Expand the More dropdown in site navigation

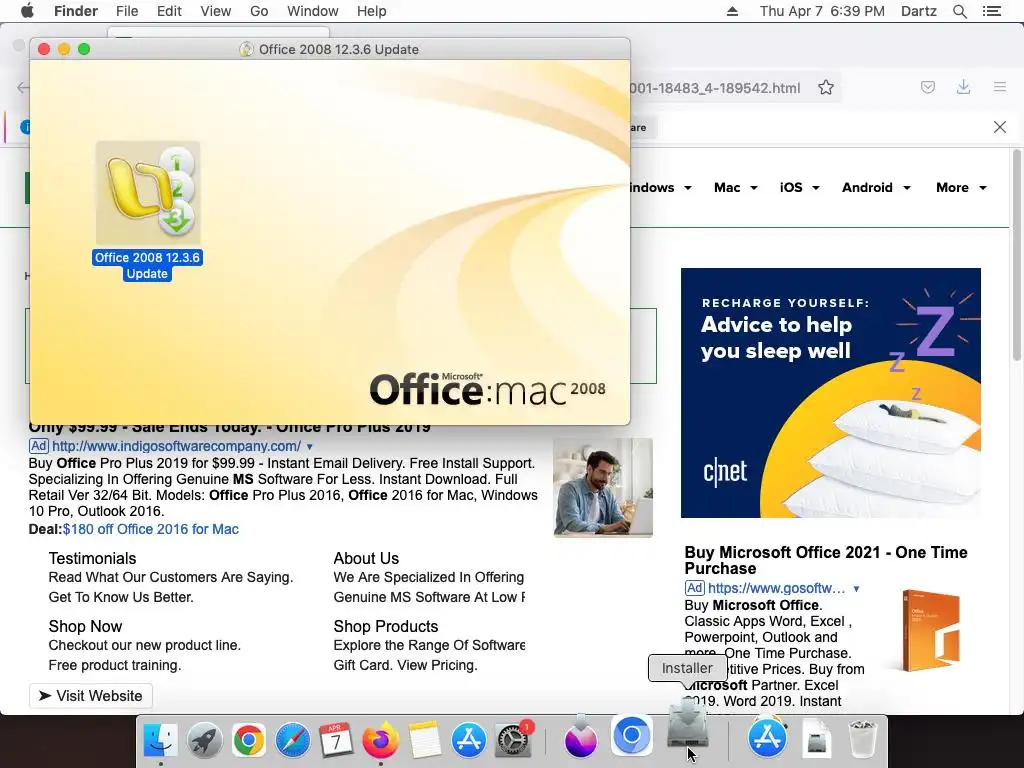[961, 187]
